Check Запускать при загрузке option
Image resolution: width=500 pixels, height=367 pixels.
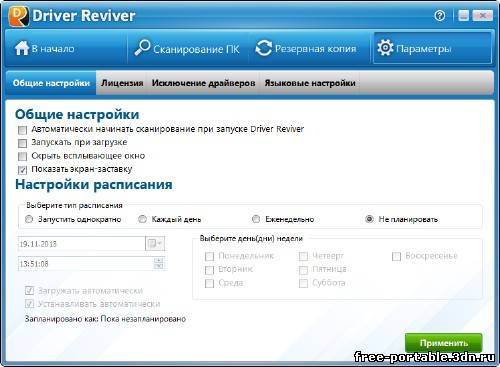tap(22, 143)
